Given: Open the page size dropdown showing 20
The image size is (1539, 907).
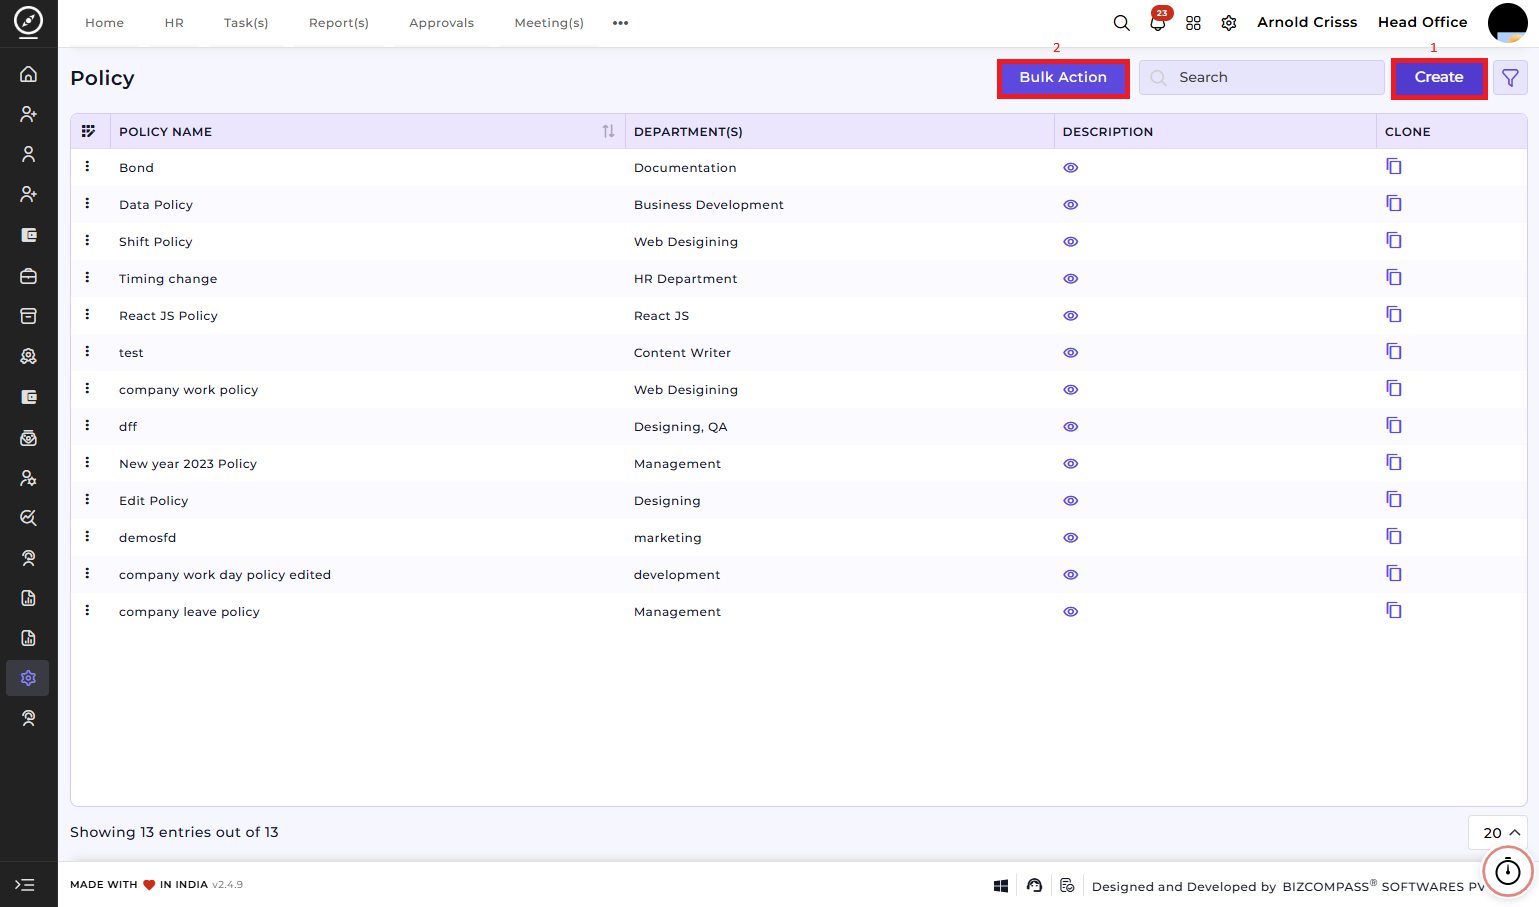Looking at the screenshot, I should click(1498, 832).
